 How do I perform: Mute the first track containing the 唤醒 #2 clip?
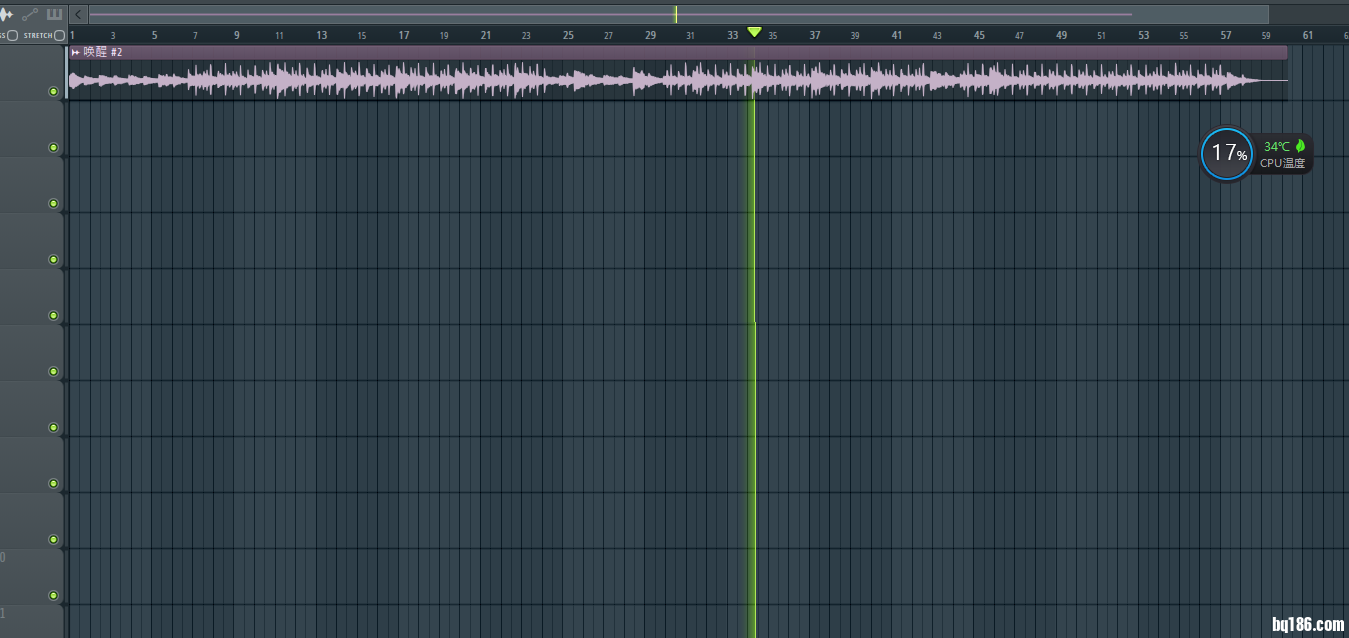coord(53,92)
